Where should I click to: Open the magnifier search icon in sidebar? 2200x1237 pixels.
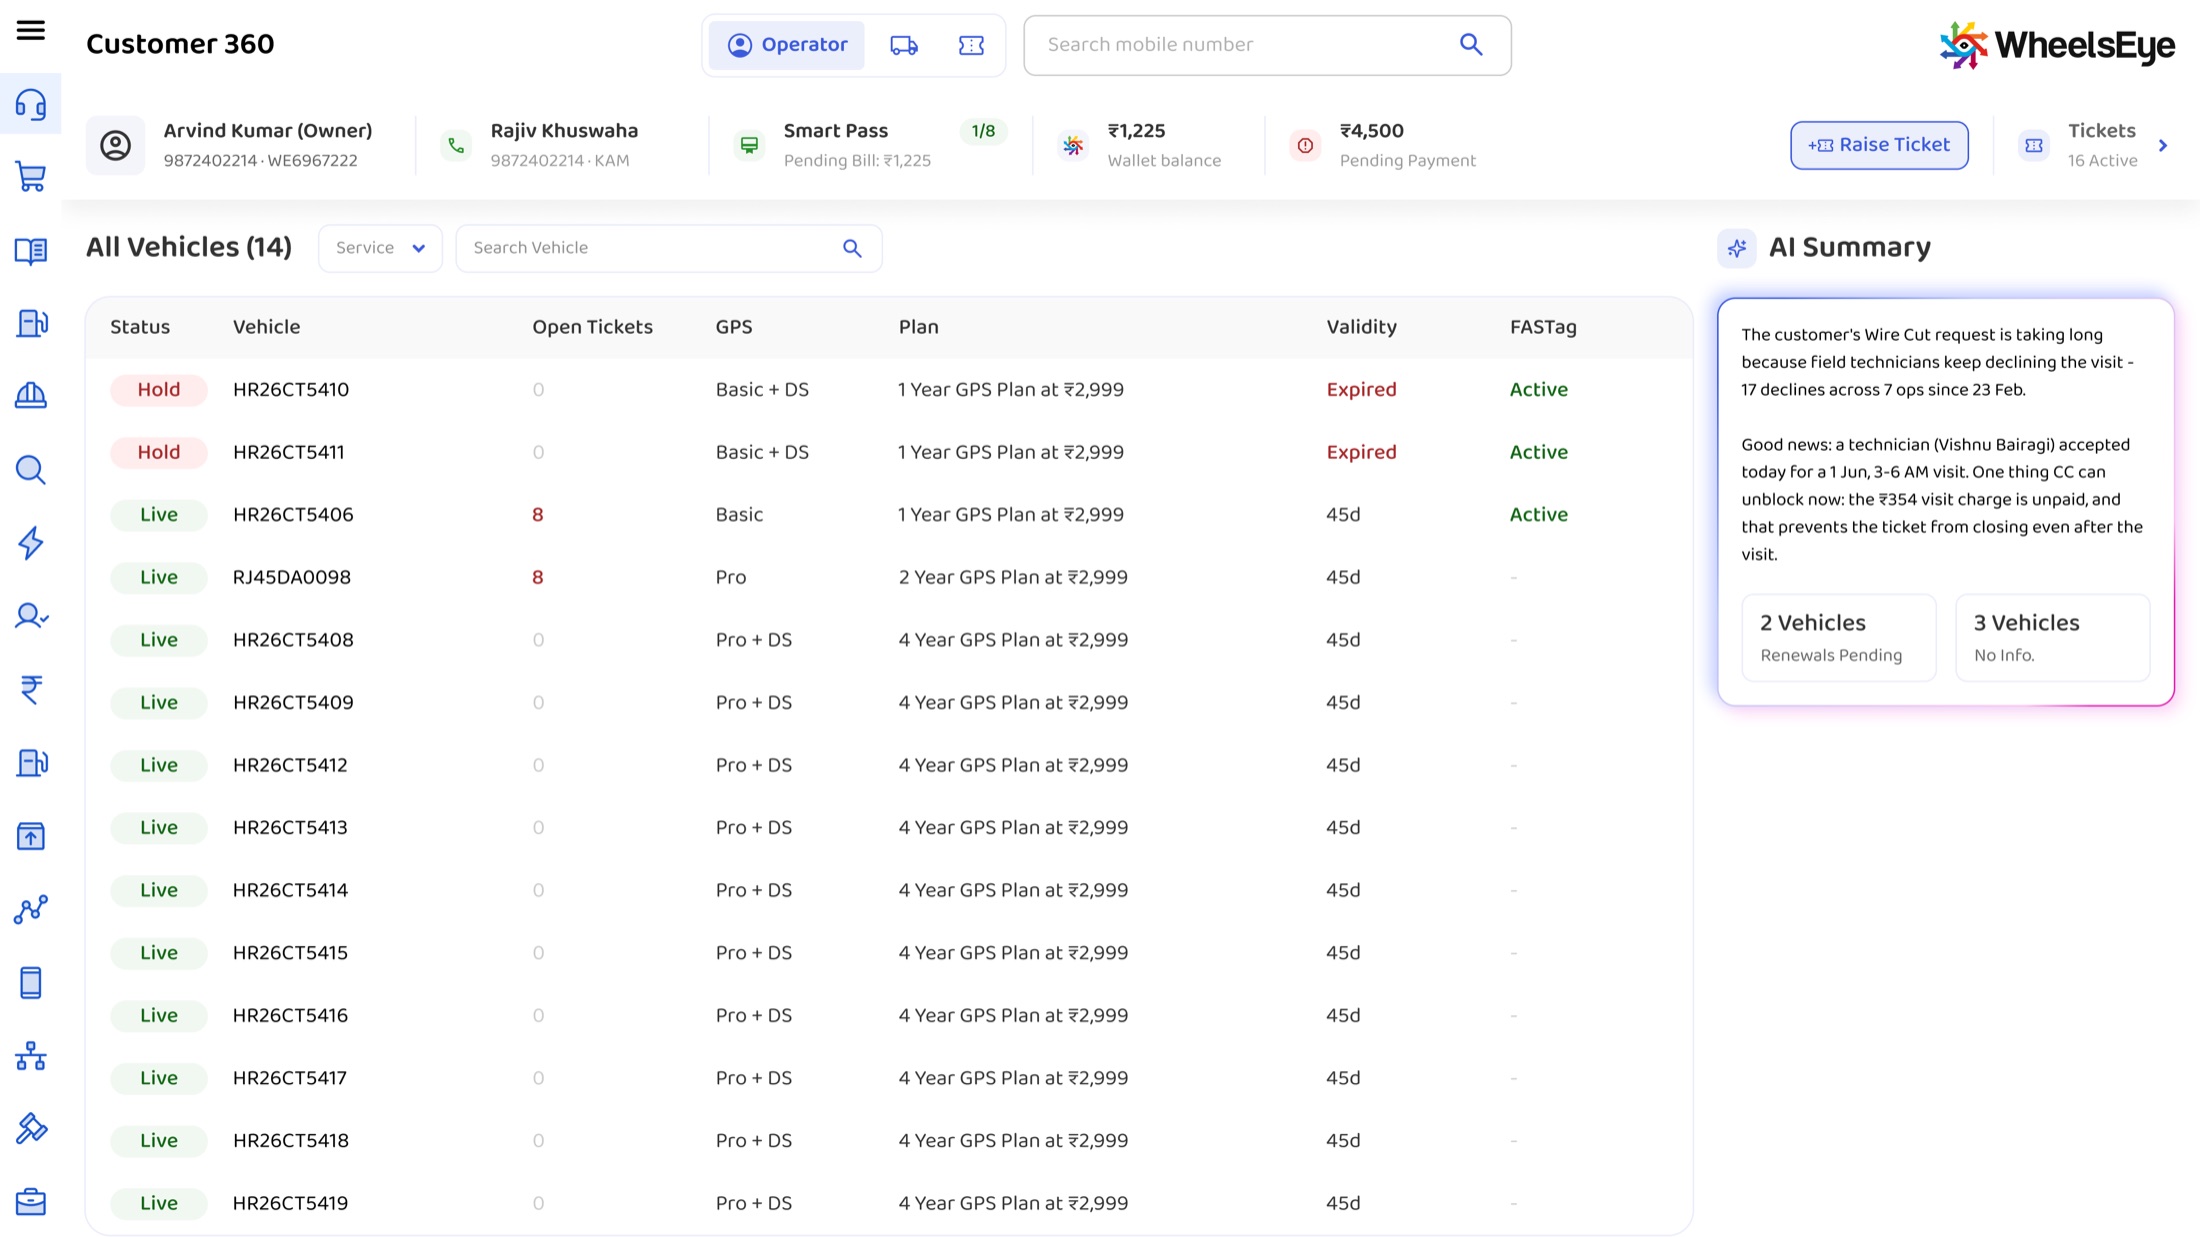tap(31, 470)
